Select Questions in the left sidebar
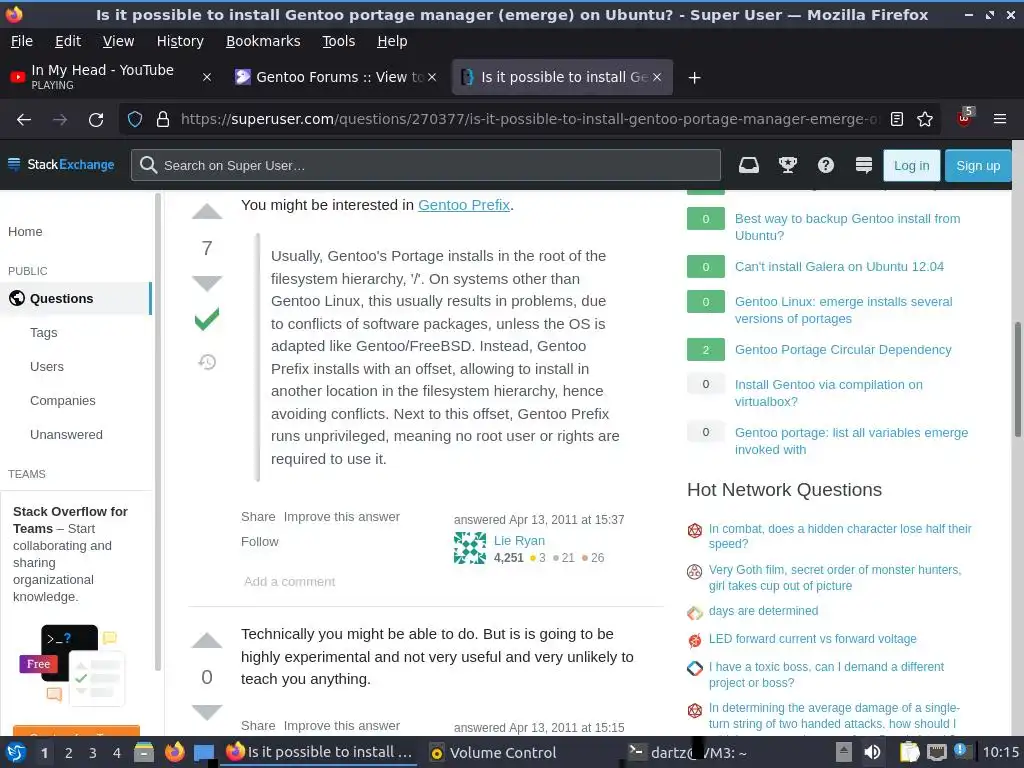 point(76,298)
